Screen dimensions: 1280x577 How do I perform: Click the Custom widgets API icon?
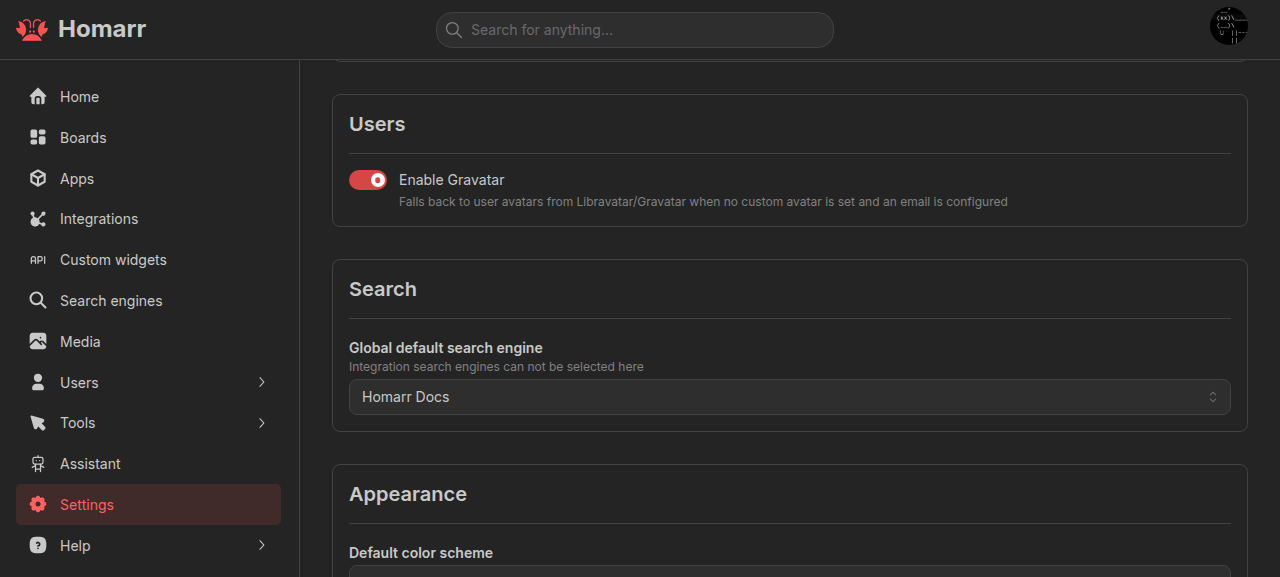point(38,260)
